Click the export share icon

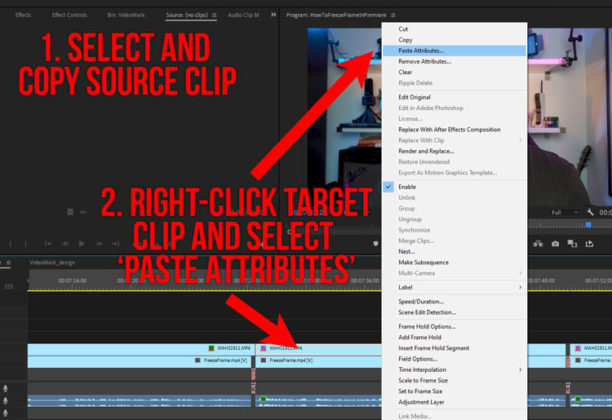click(x=589, y=244)
